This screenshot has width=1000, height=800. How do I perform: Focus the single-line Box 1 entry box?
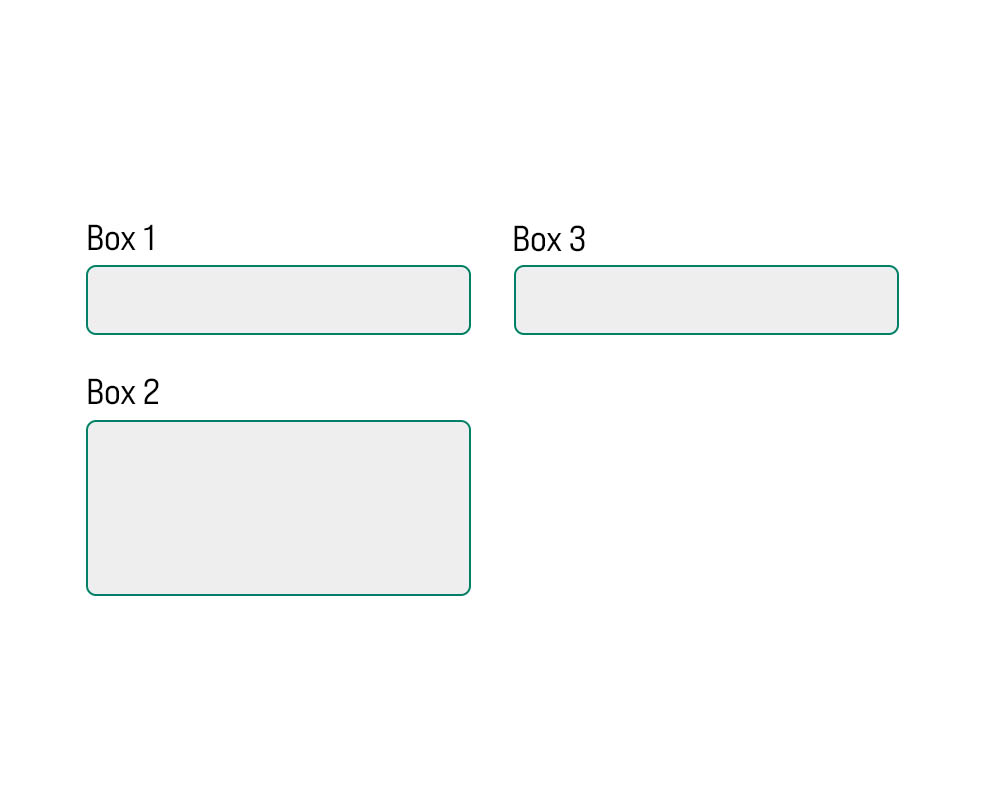click(x=278, y=300)
